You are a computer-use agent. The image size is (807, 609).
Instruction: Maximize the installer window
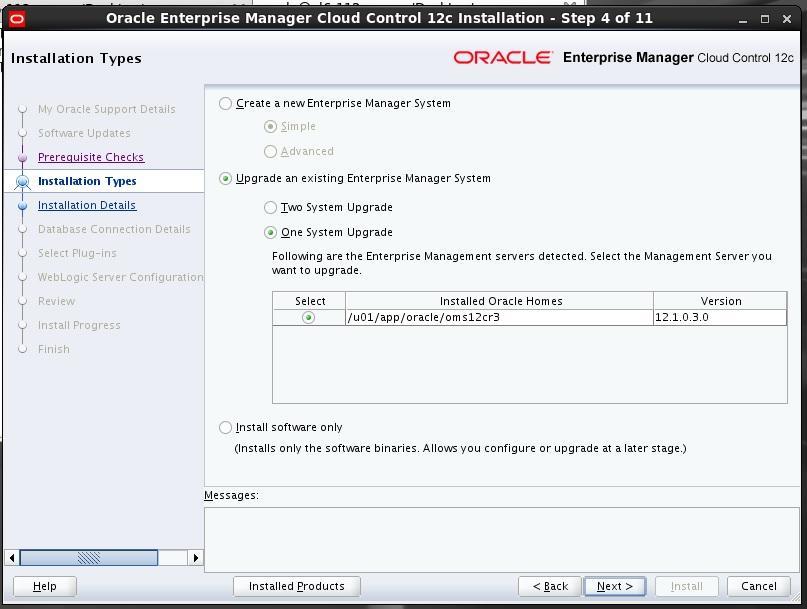click(765, 20)
